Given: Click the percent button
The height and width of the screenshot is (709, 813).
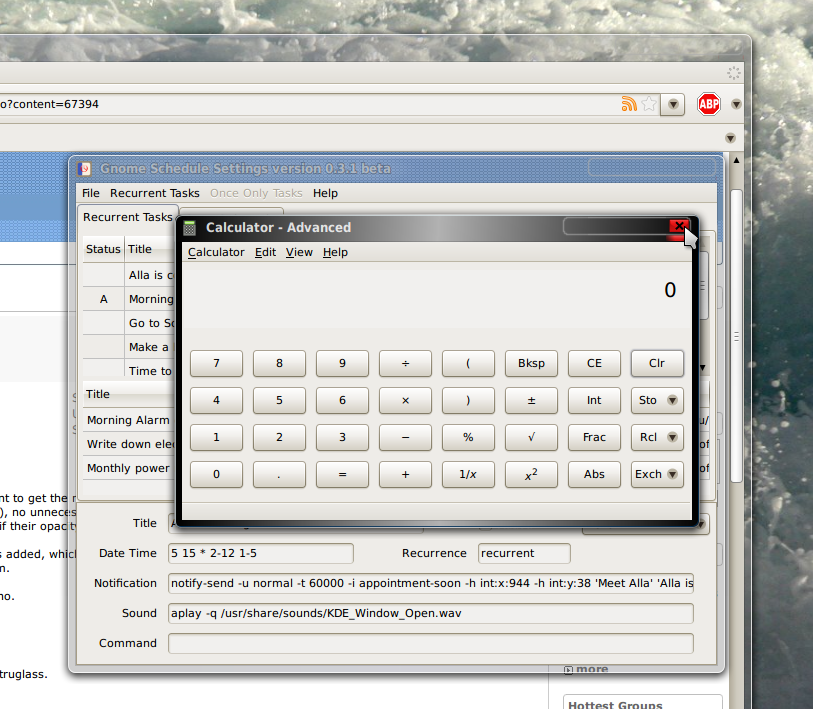Looking at the screenshot, I should [468, 437].
